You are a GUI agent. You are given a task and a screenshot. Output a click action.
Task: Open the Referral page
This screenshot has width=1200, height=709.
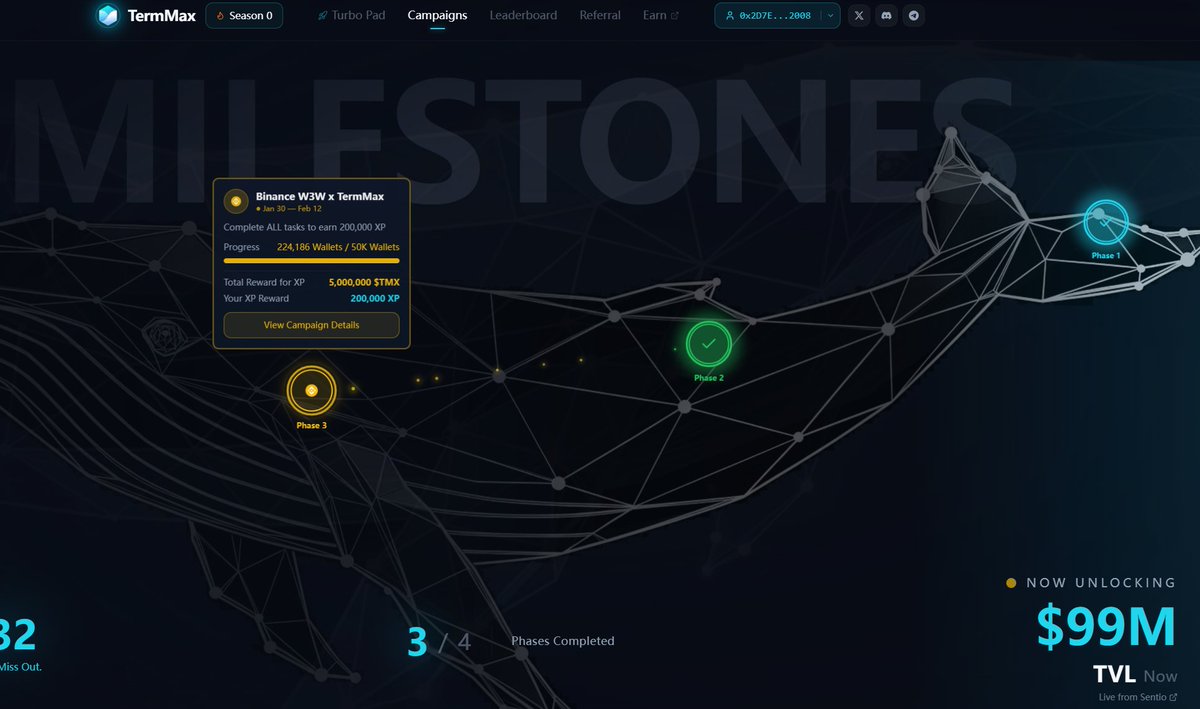pos(600,15)
